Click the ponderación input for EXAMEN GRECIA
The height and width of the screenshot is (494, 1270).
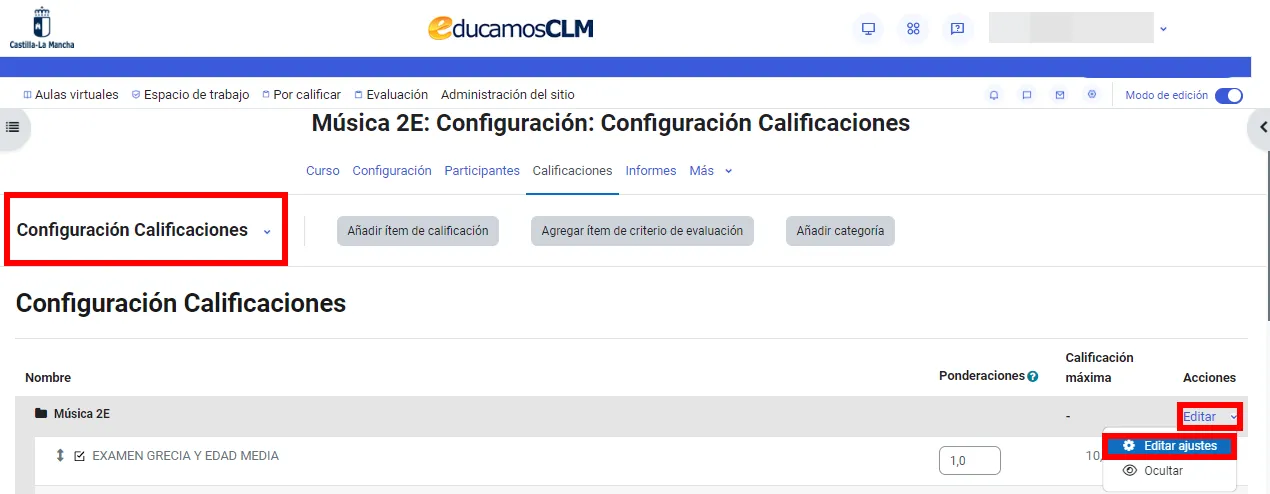click(x=970, y=460)
